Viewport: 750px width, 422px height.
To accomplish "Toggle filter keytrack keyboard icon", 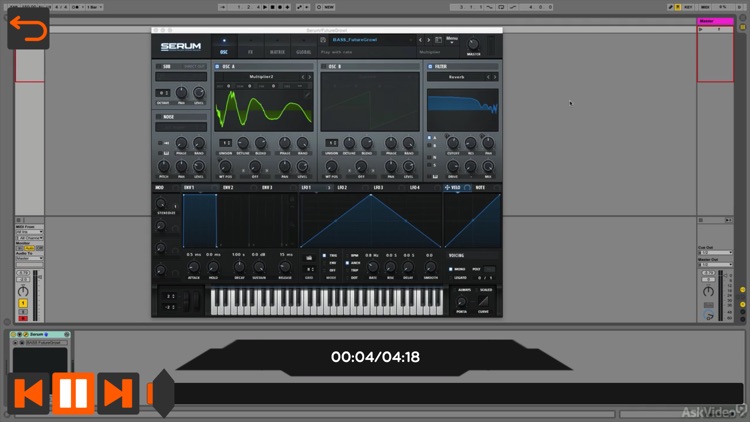I will pyautogui.click(x=435, y=177).
